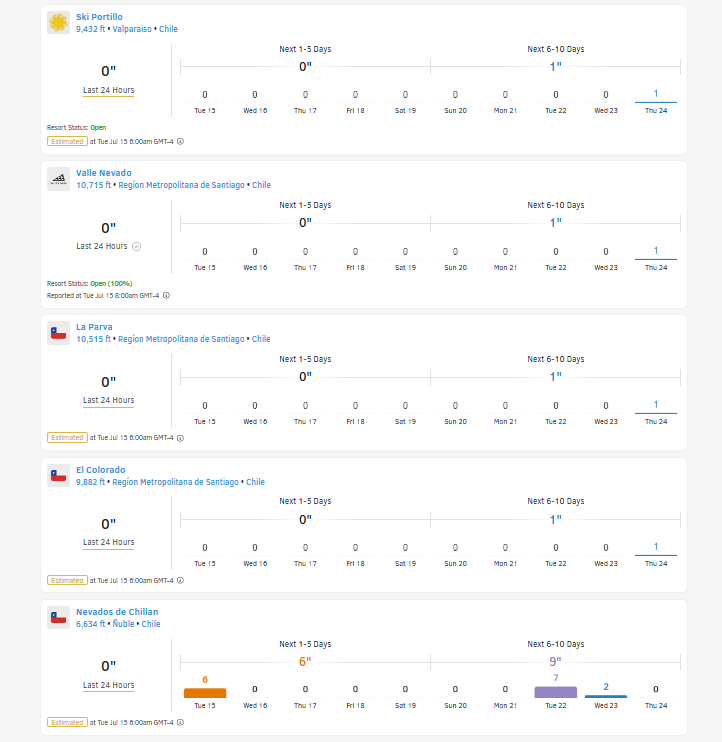Click the Open status on Ski Portillo
Screen dimensions: 722x742
pos(98,127)
